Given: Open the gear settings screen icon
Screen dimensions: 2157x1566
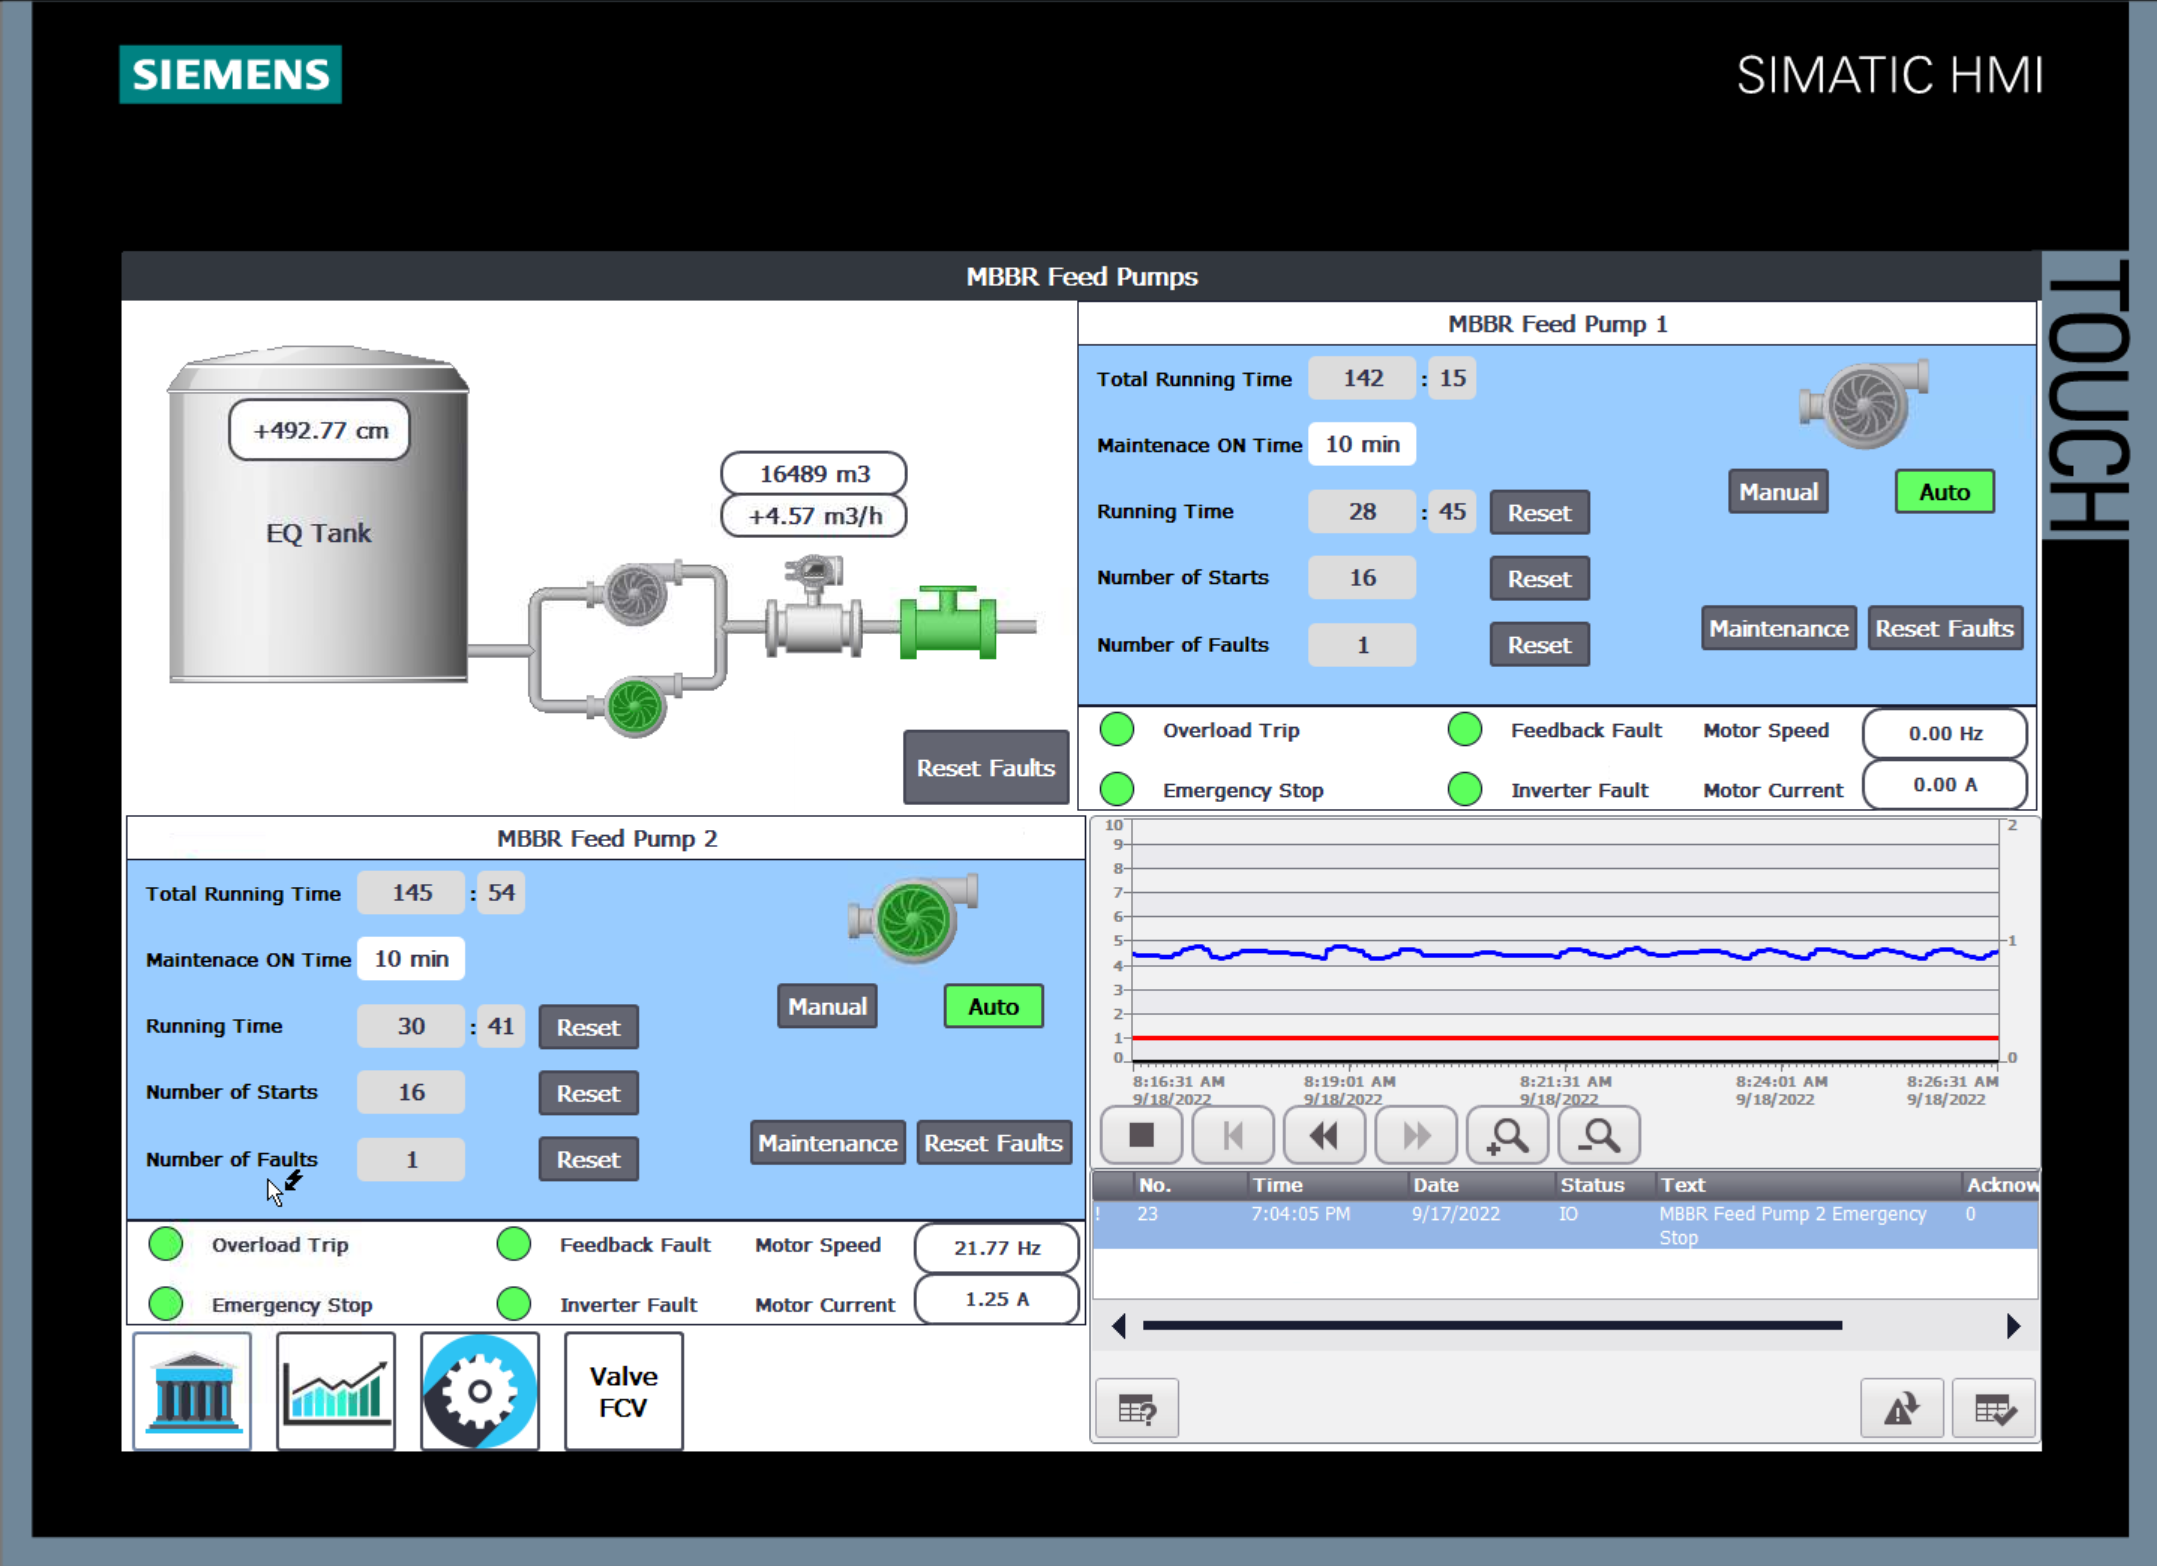Looking at the screenshot, I should (480, 1390).
